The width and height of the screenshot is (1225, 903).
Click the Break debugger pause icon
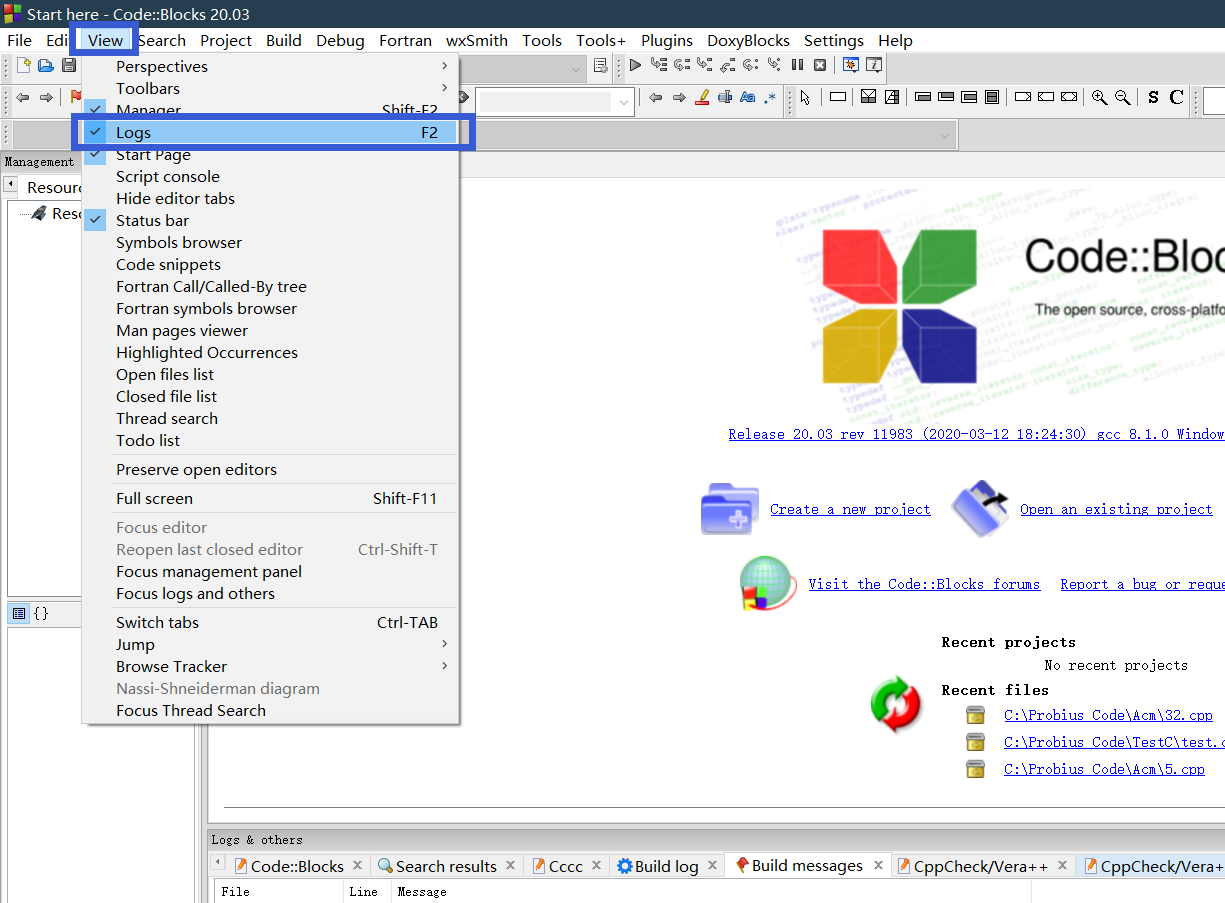(797, 65)
